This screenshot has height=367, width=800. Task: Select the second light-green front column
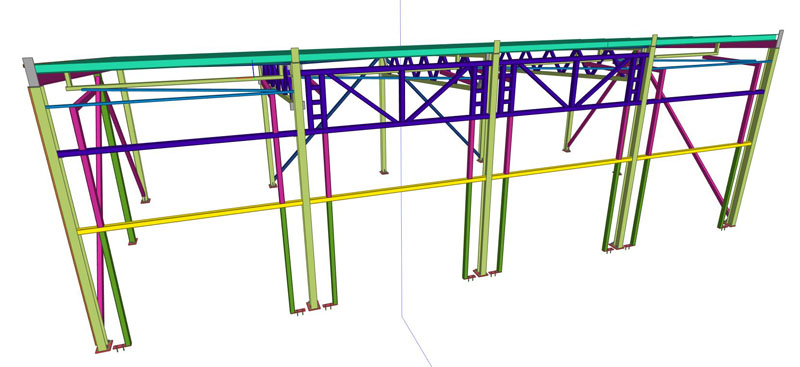pos(305,179)
